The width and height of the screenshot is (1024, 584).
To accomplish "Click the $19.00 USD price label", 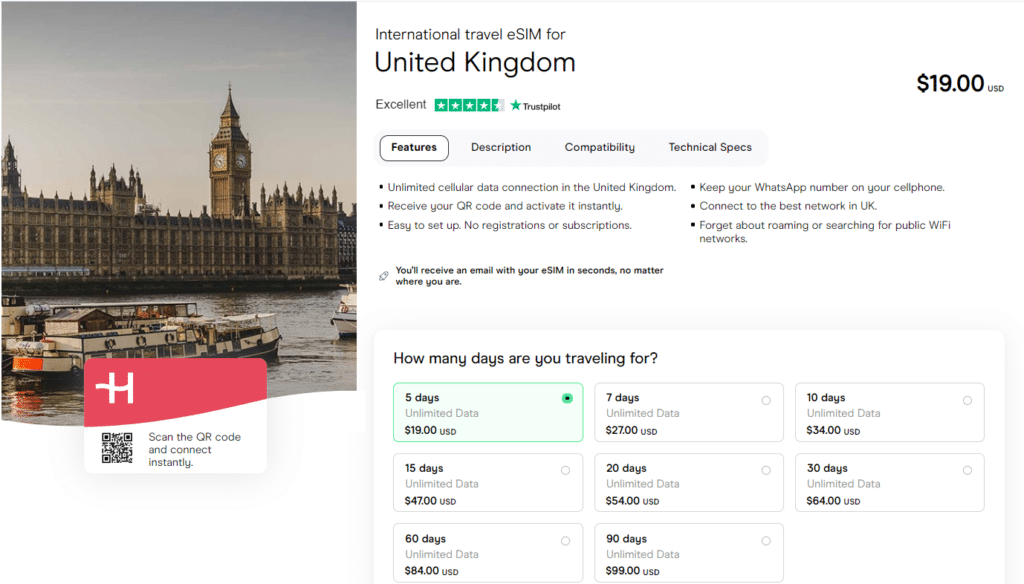I will 958,84.
